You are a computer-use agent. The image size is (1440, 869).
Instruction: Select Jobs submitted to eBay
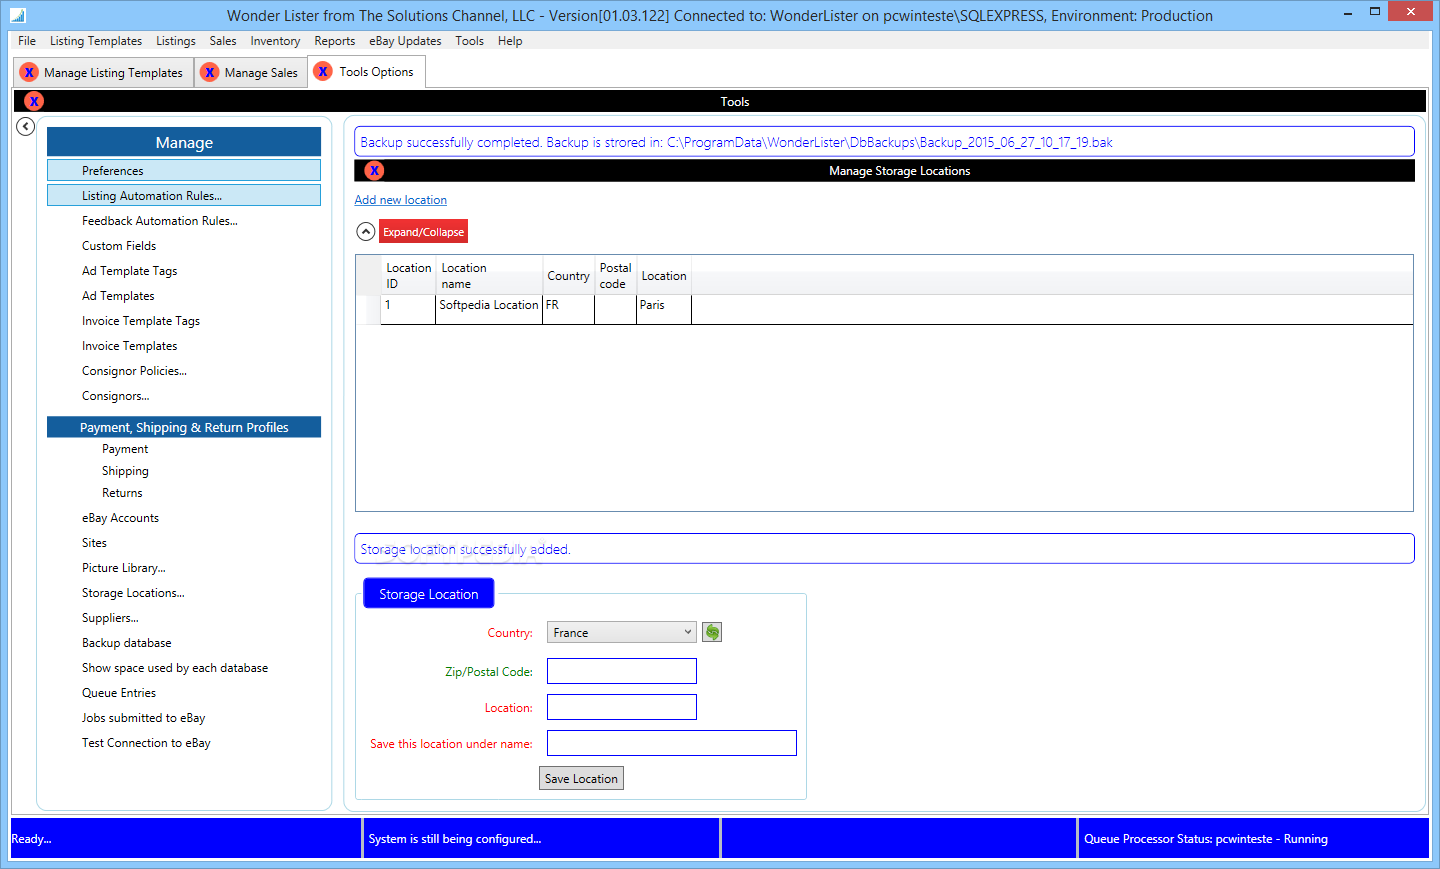coord(144,718)
